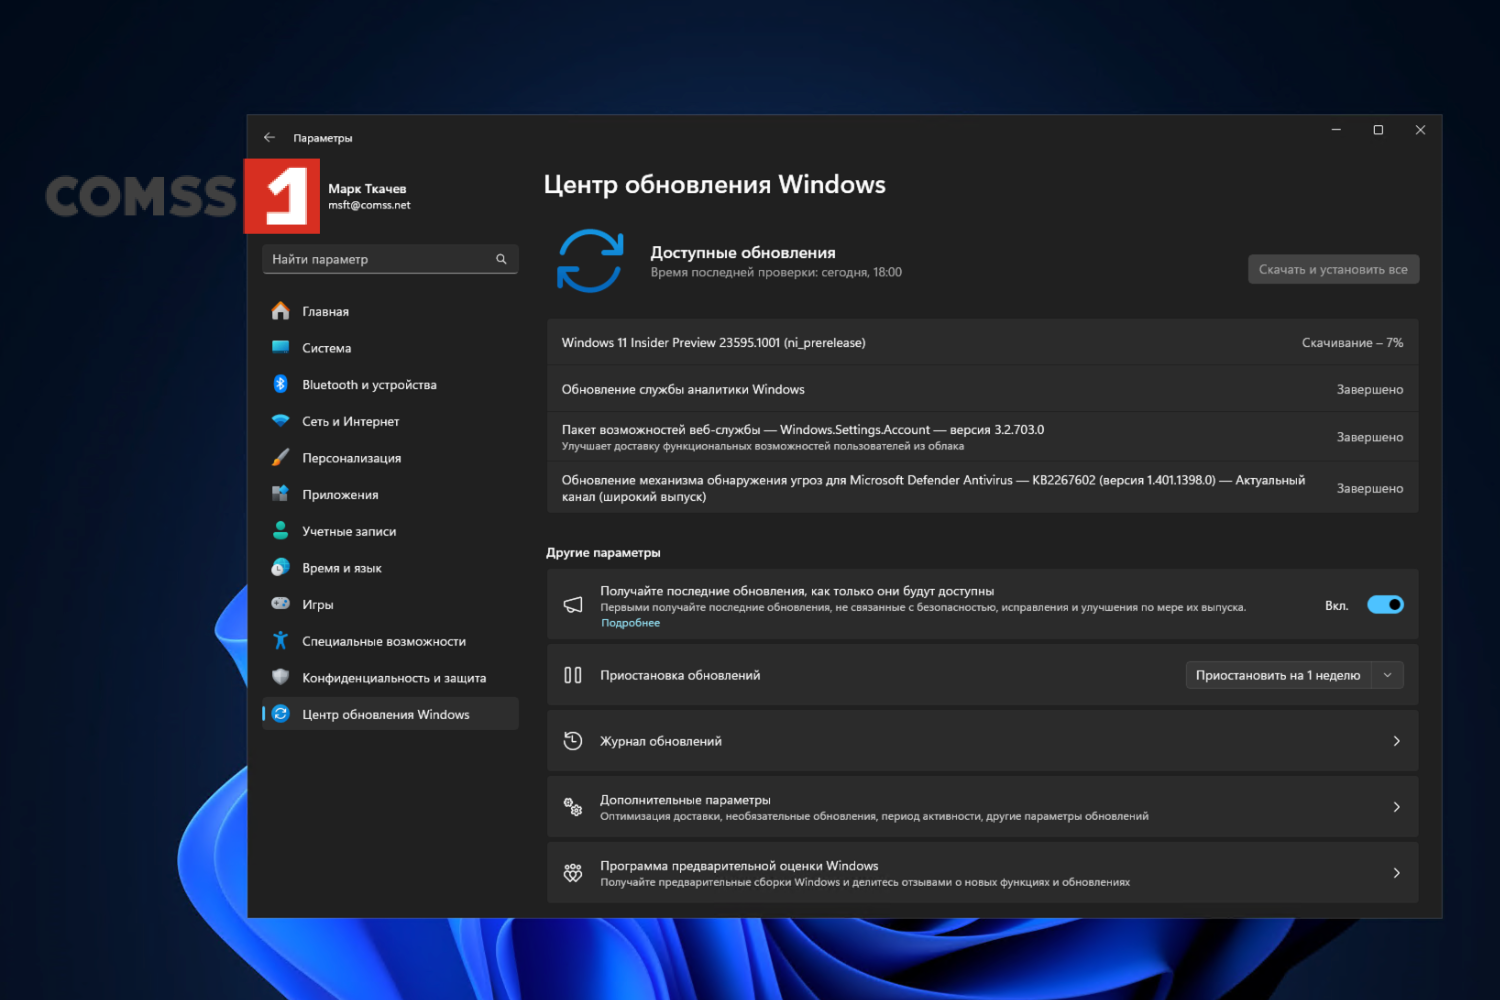The image size is (1500, 1000).
Task: Select Учетные записи in the sidebar
Action: [349, 530]
